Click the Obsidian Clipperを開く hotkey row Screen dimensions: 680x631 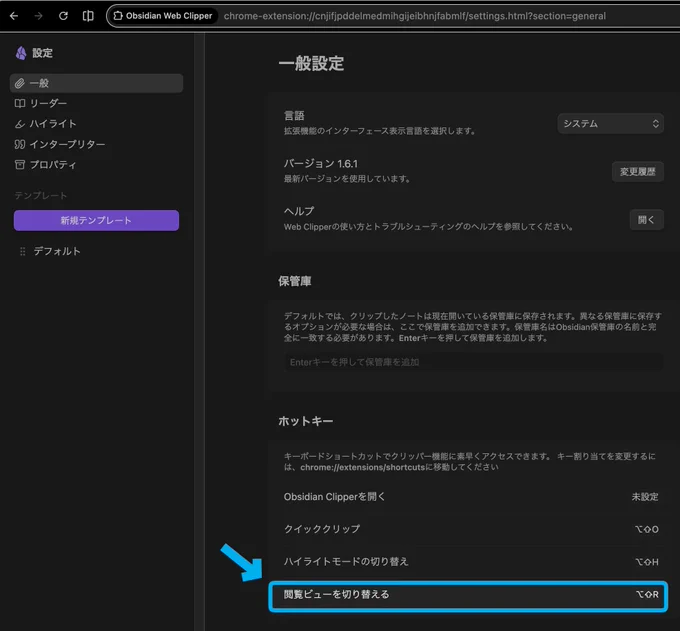tap(471, 497)
